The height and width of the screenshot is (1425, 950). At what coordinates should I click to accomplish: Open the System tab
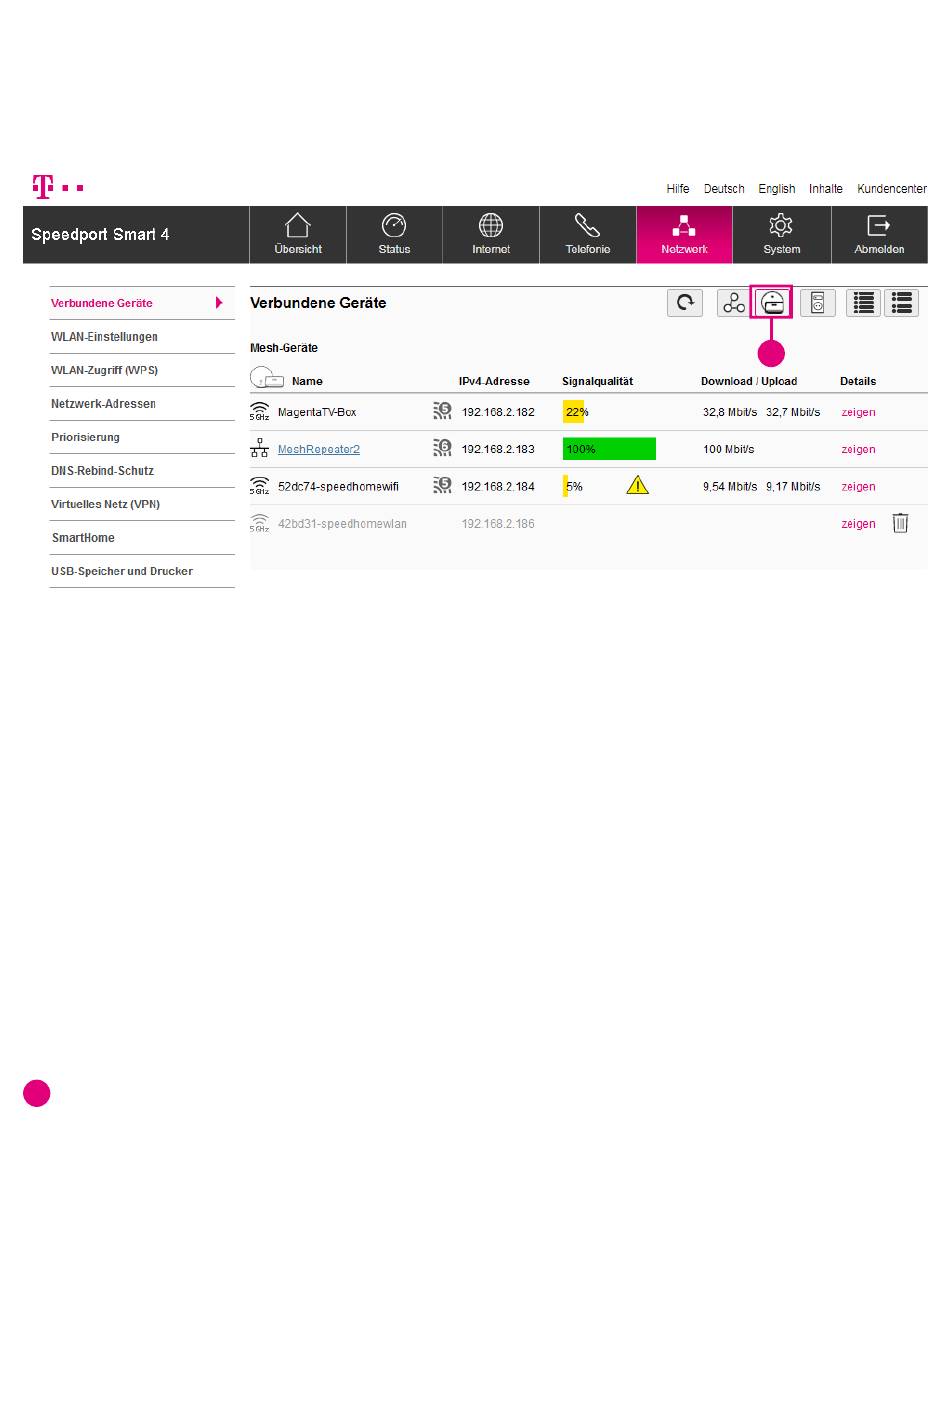pyautogui.click(x=782, y=235)
